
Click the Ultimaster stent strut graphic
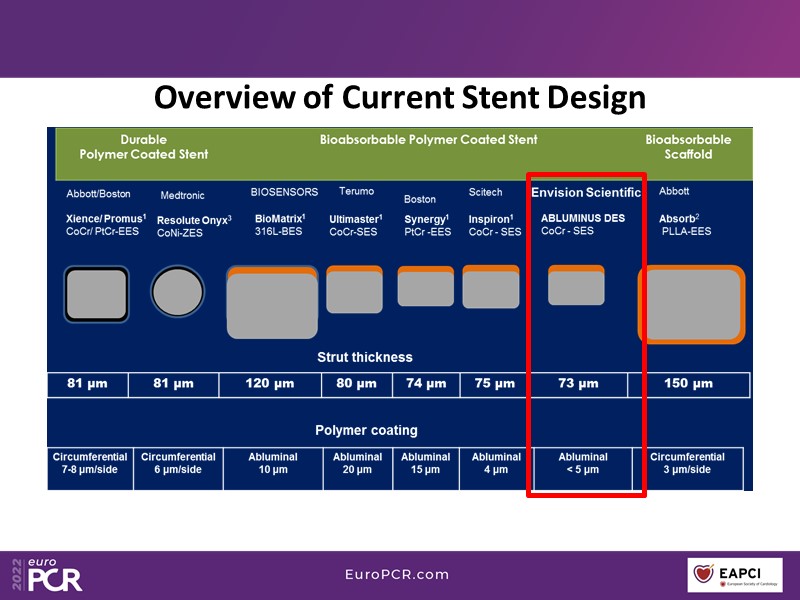tap(355, 290)
